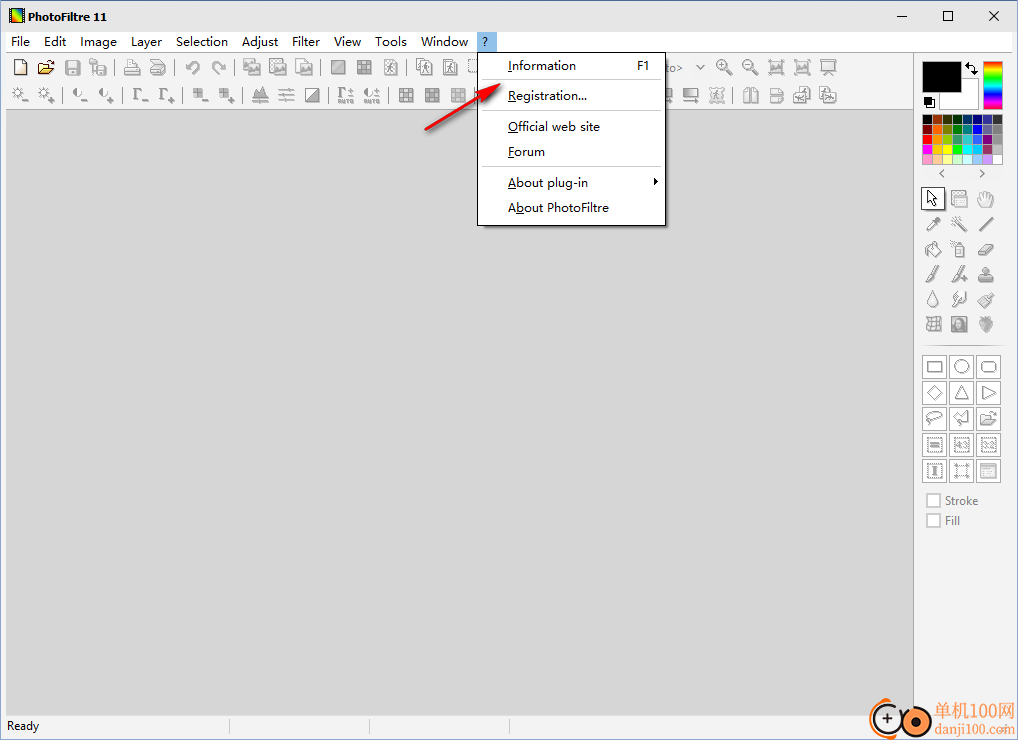This screenshot has width=1018, height=740.
Task: Select the Eraser tool
Action: tap(986, 249)
